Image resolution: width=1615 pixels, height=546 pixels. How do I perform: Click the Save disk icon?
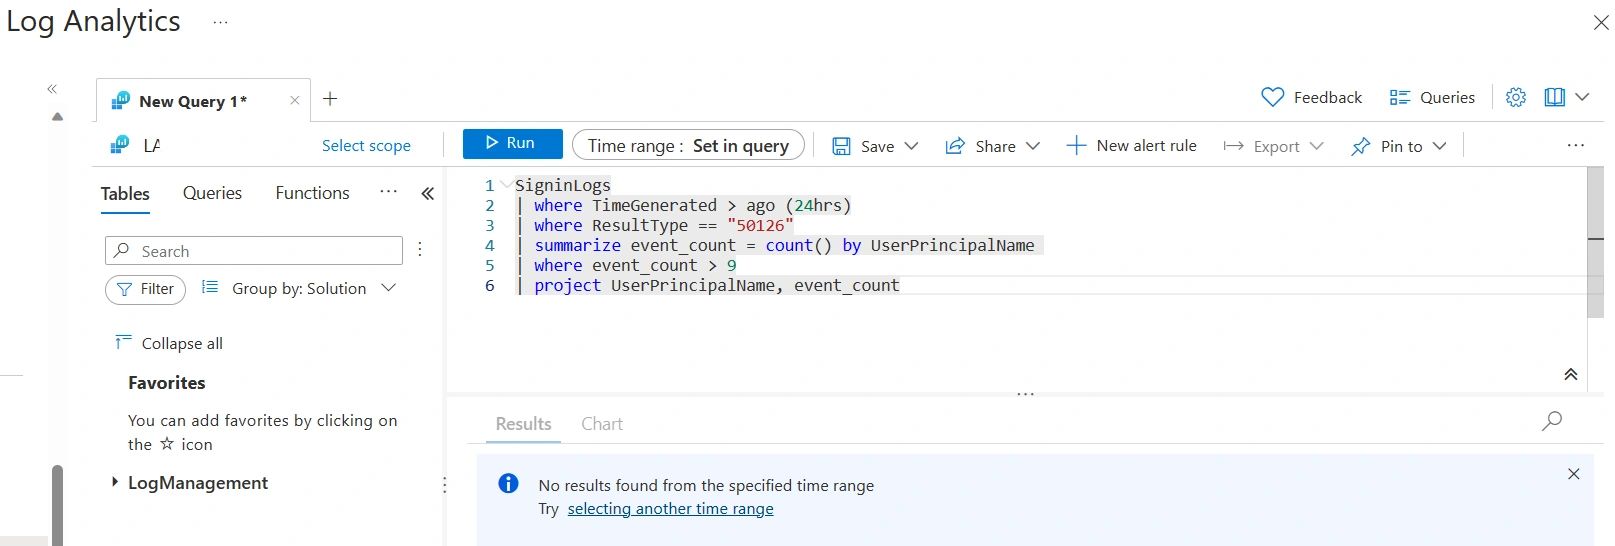pos(842,146)
